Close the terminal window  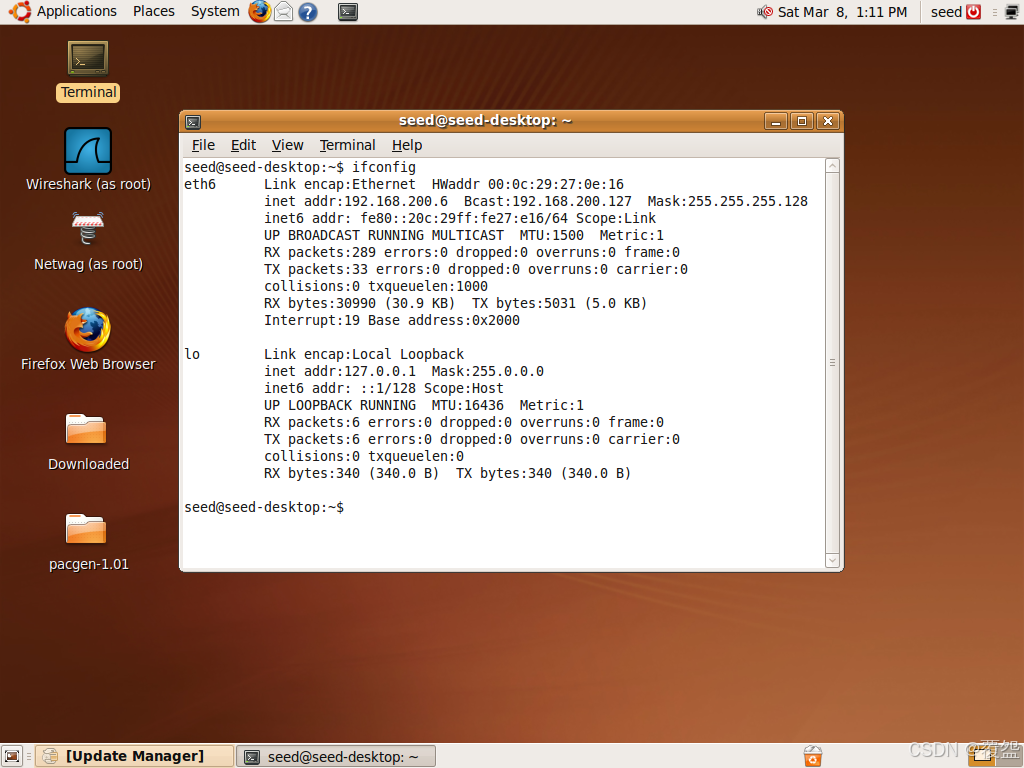pos(828,121)
